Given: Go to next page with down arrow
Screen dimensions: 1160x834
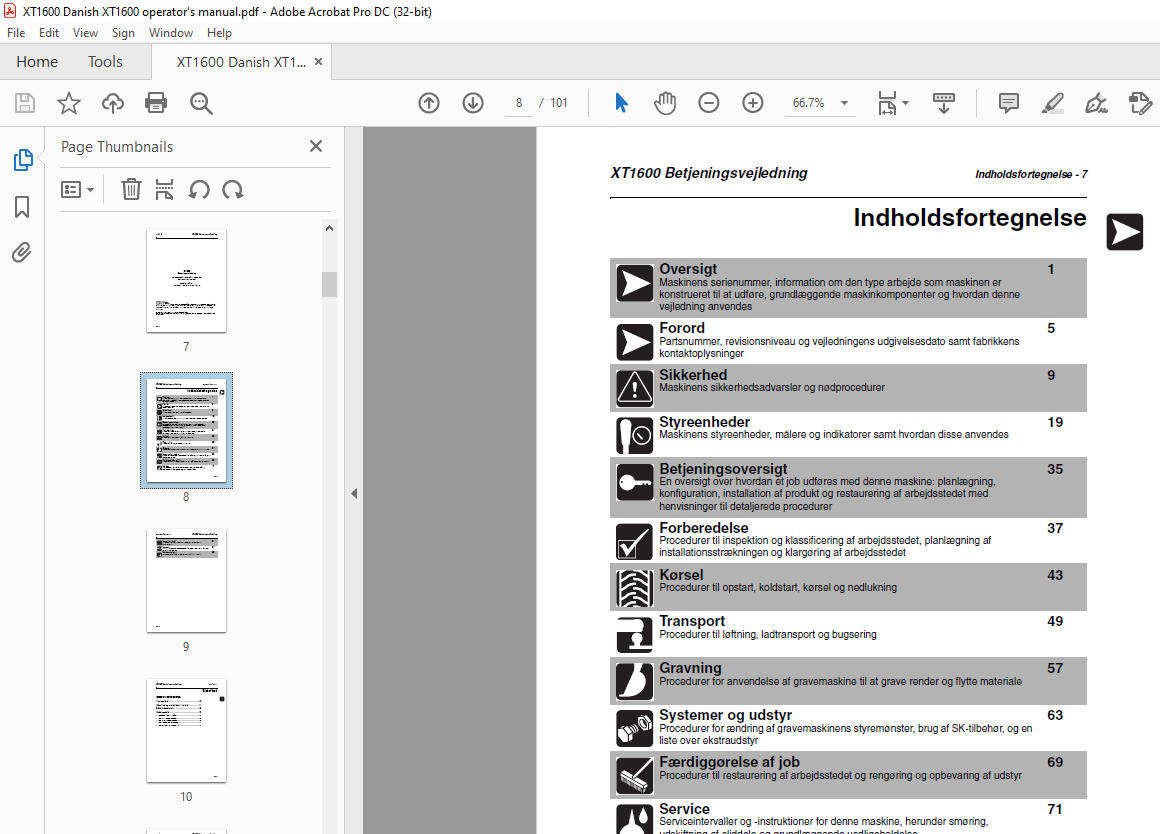Looking at the screenshot, I should 473,103.
